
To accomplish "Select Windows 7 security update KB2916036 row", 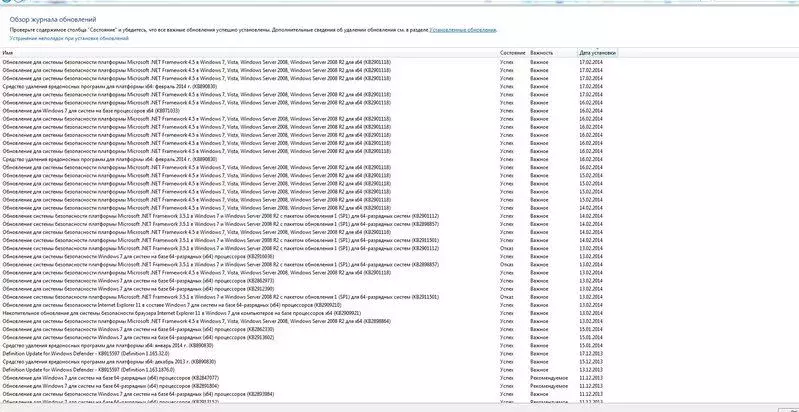I will coord(309,256).
